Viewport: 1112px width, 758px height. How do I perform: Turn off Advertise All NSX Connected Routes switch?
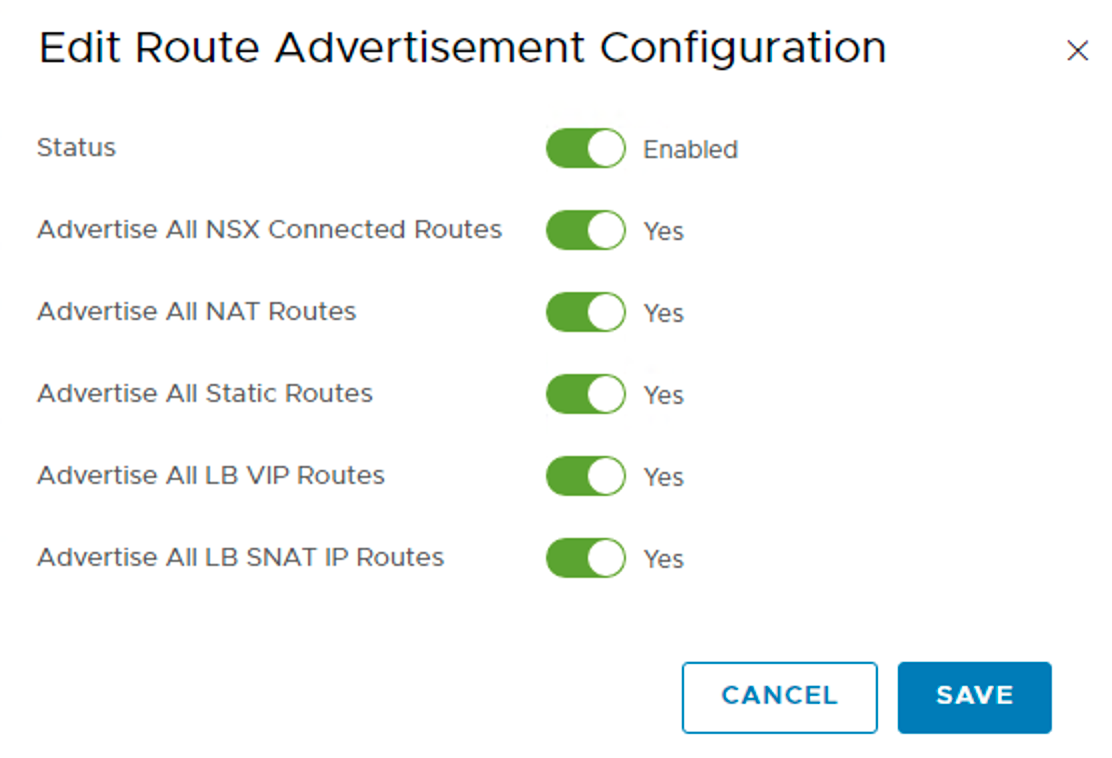pos(585,230)
